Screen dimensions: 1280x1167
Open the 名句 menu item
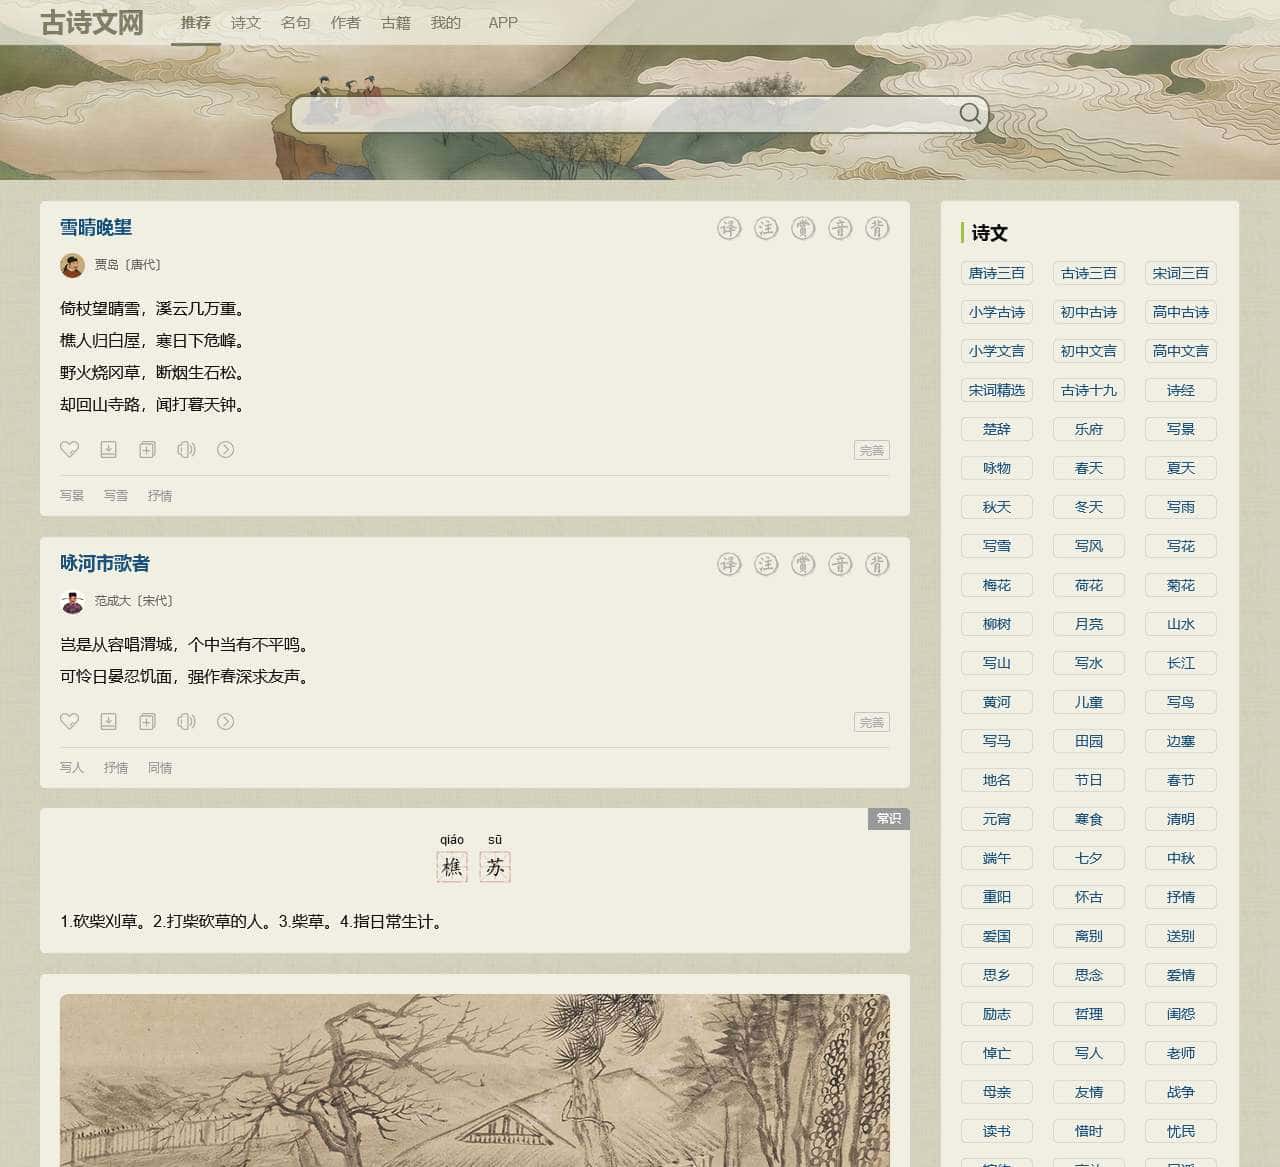(x=296, y=22)
